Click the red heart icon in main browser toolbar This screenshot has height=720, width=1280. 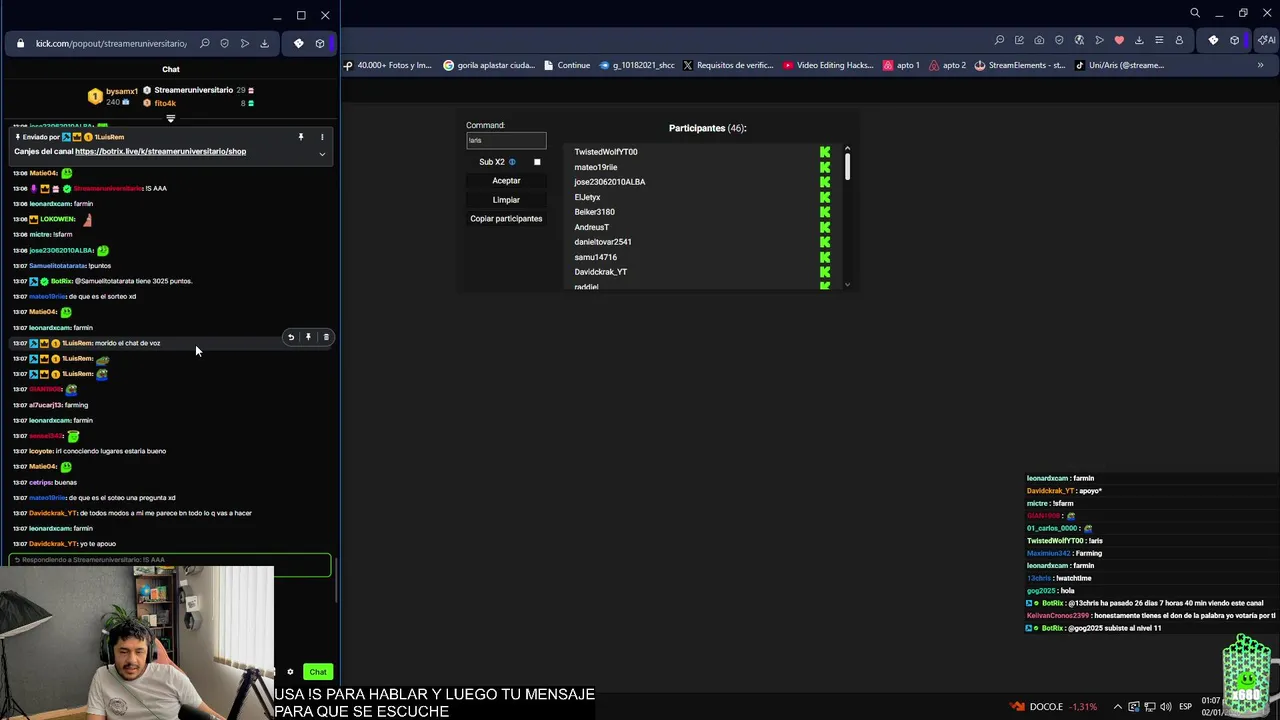point(1119,40)
